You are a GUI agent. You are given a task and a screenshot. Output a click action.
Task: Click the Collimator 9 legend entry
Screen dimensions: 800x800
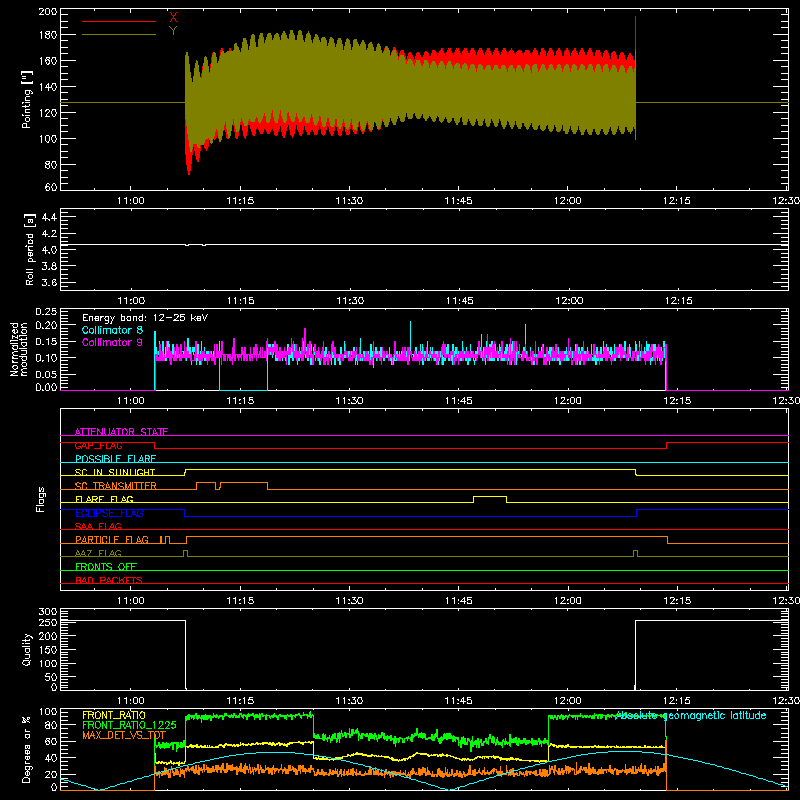112,342
